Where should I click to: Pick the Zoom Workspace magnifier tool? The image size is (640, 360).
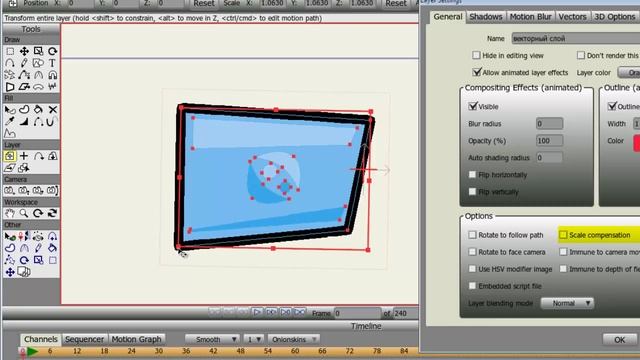[24, 213]
